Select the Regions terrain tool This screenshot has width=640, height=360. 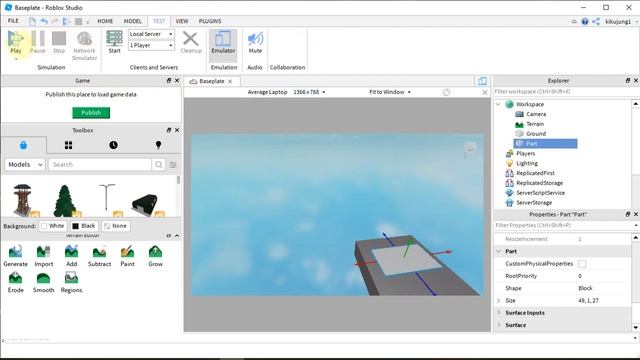tap(71, 282)
